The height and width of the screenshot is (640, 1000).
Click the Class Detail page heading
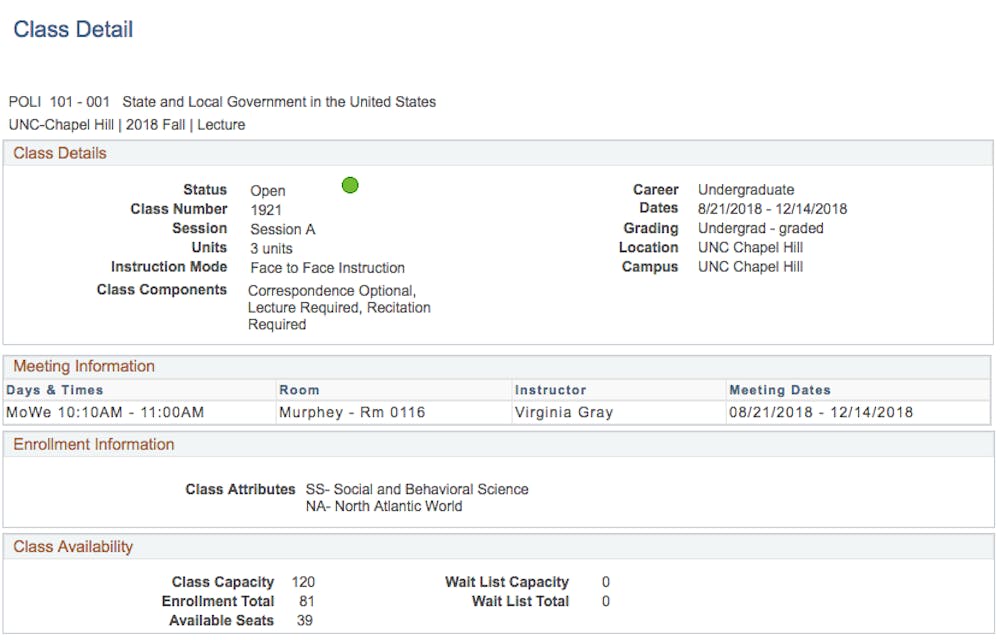point(73,29)
